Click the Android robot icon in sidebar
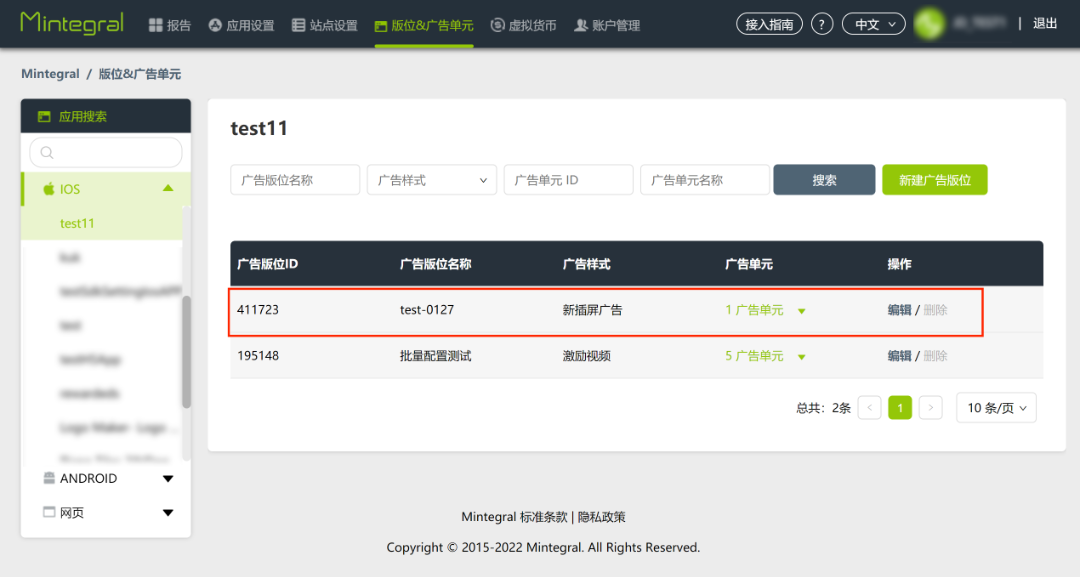This screenshot has height=577, width=1080. (48, 478)
